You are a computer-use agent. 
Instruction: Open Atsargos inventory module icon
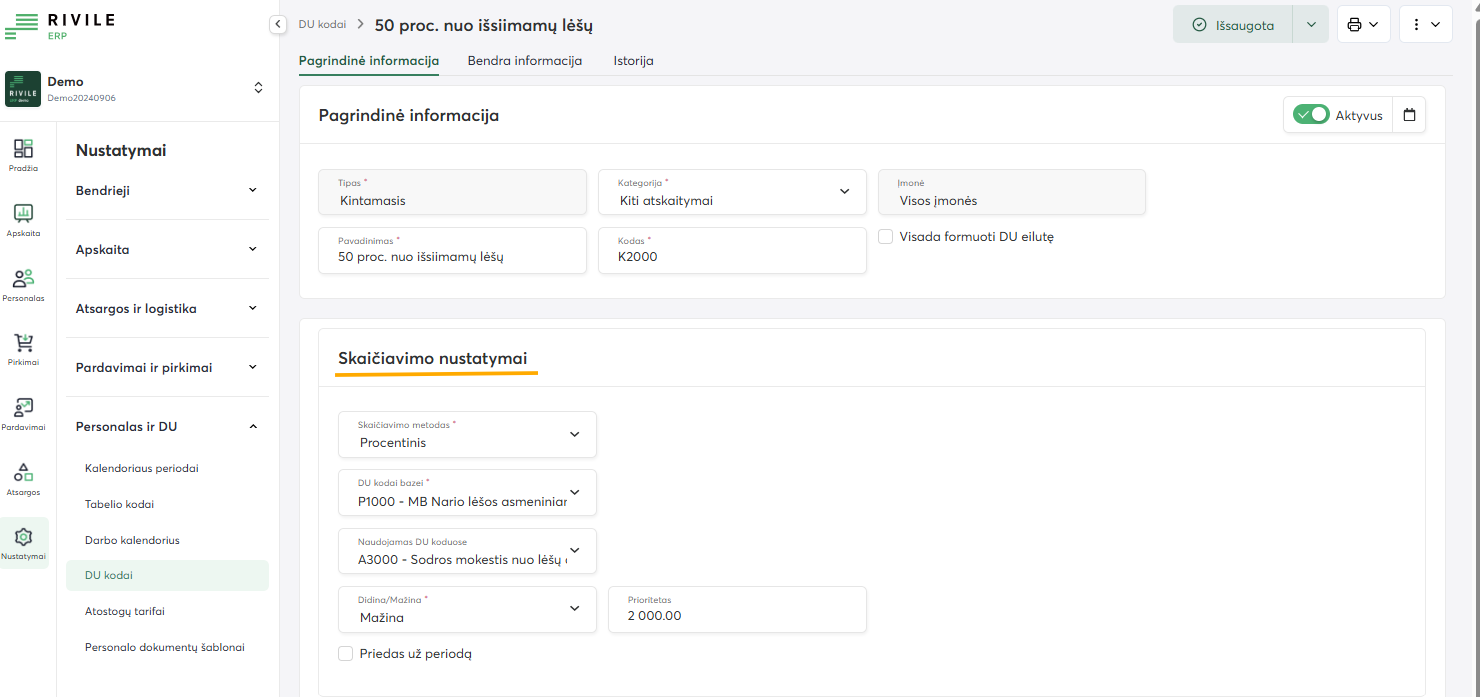[x=23, y=473]
